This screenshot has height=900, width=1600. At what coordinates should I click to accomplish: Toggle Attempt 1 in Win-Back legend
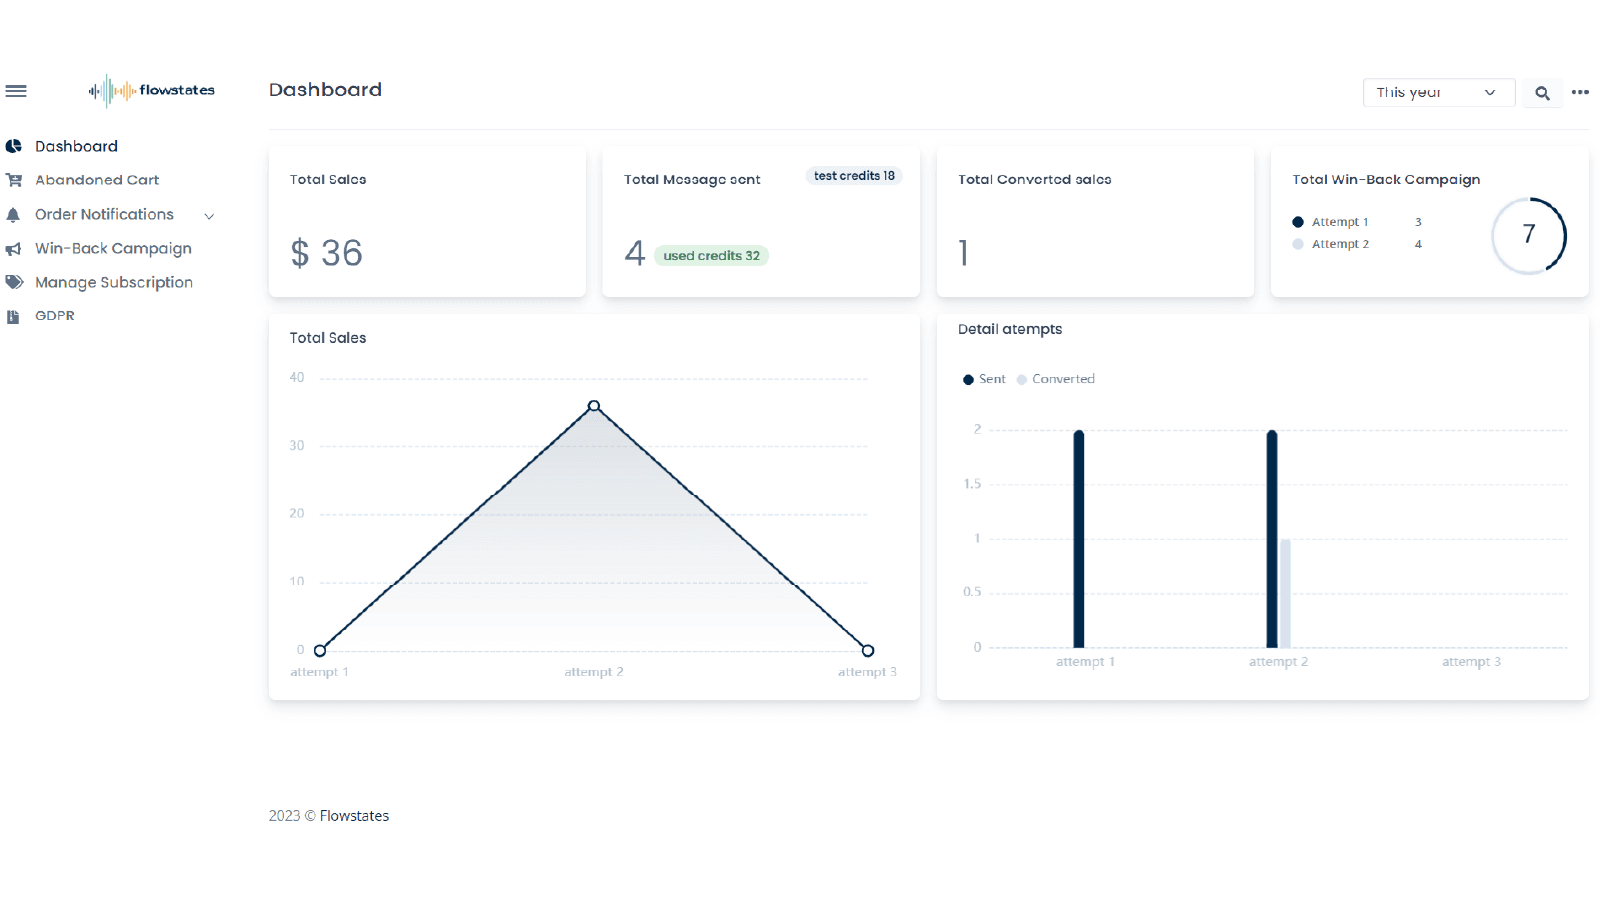tap(1331, 222)
